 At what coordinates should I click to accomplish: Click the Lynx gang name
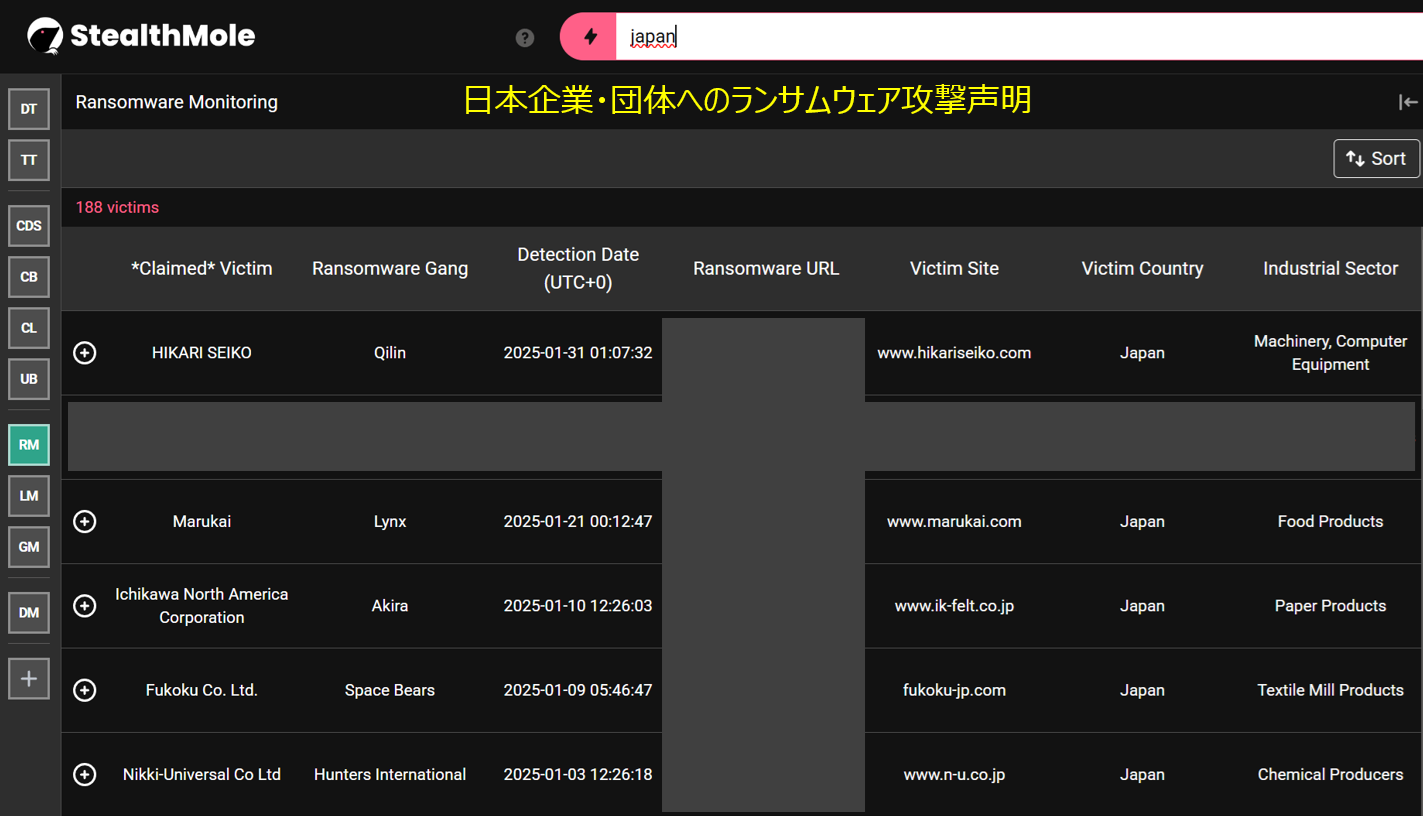[x=390, y=521]
